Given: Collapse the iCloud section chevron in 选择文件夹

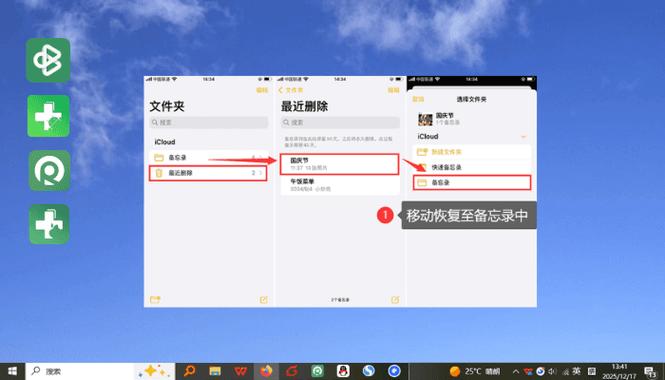Looking at the screenshot, I should pos(523,137).
